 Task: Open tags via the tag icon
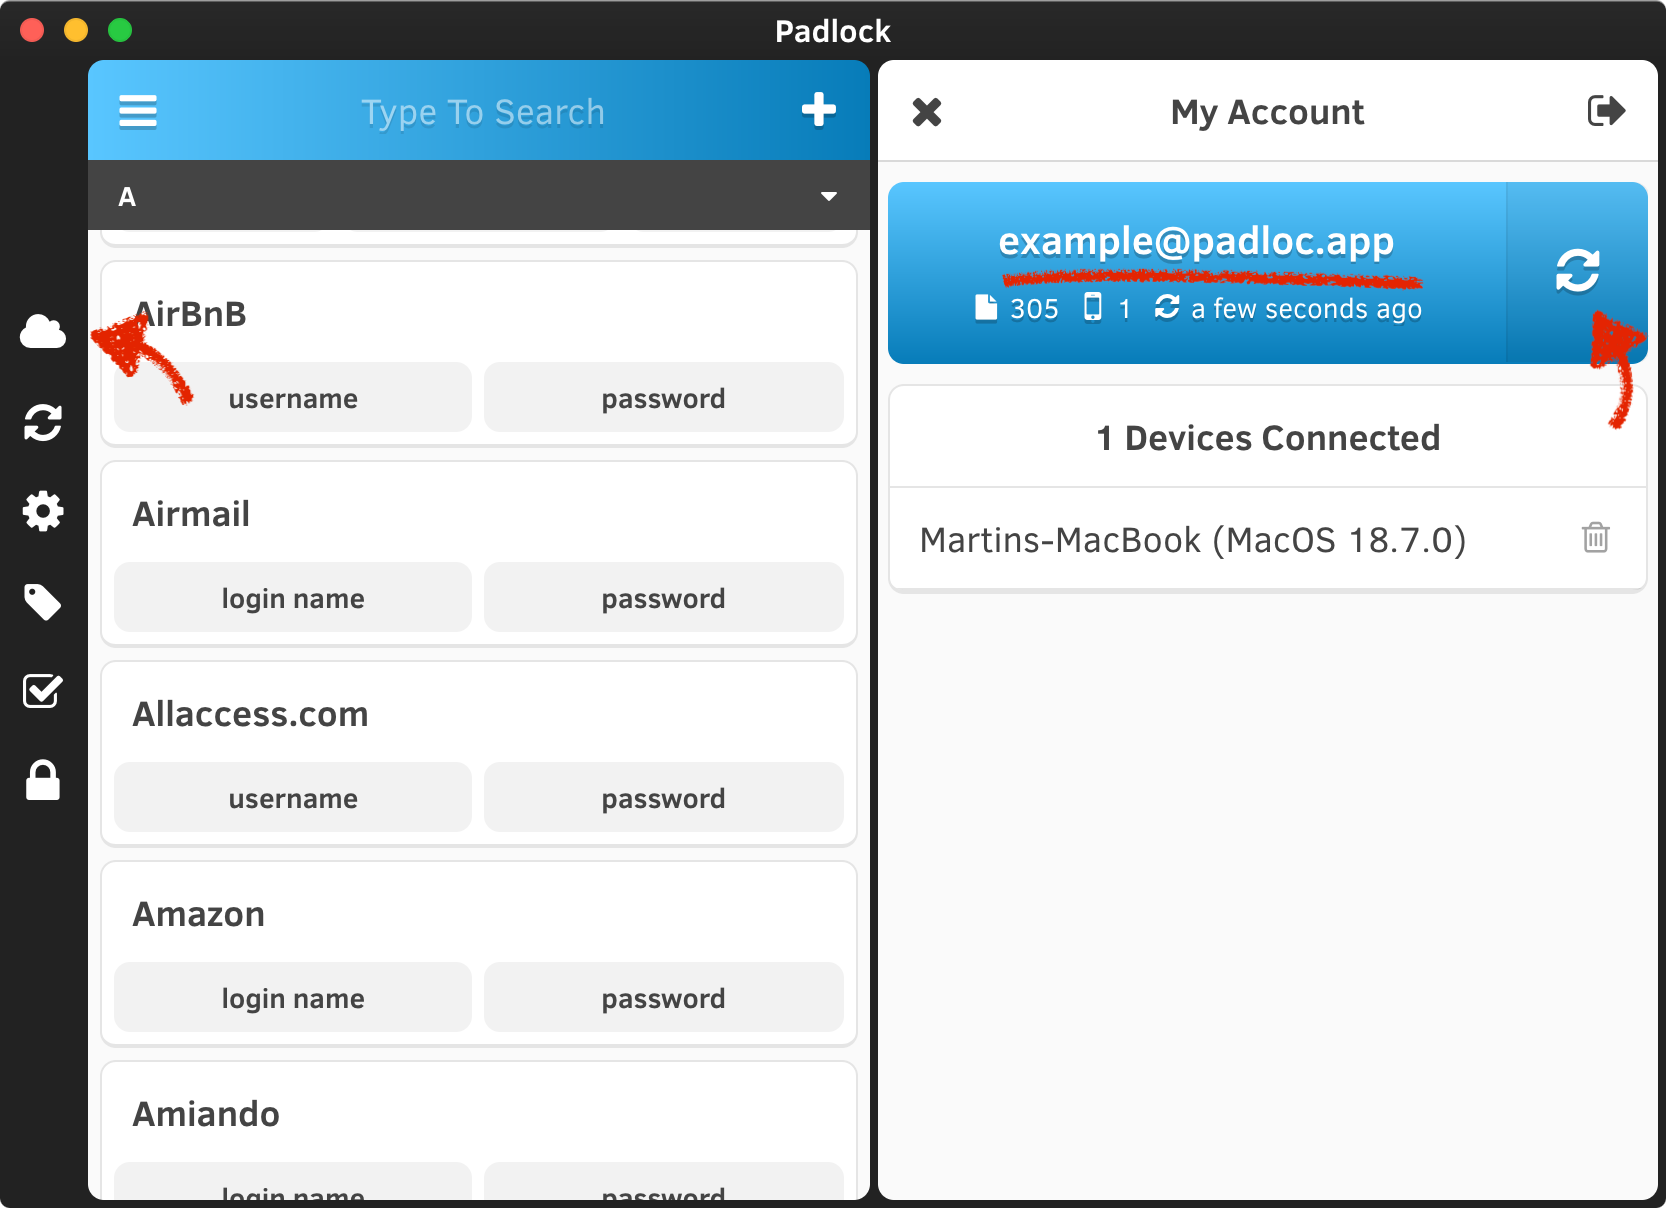[x=43, y=602]
